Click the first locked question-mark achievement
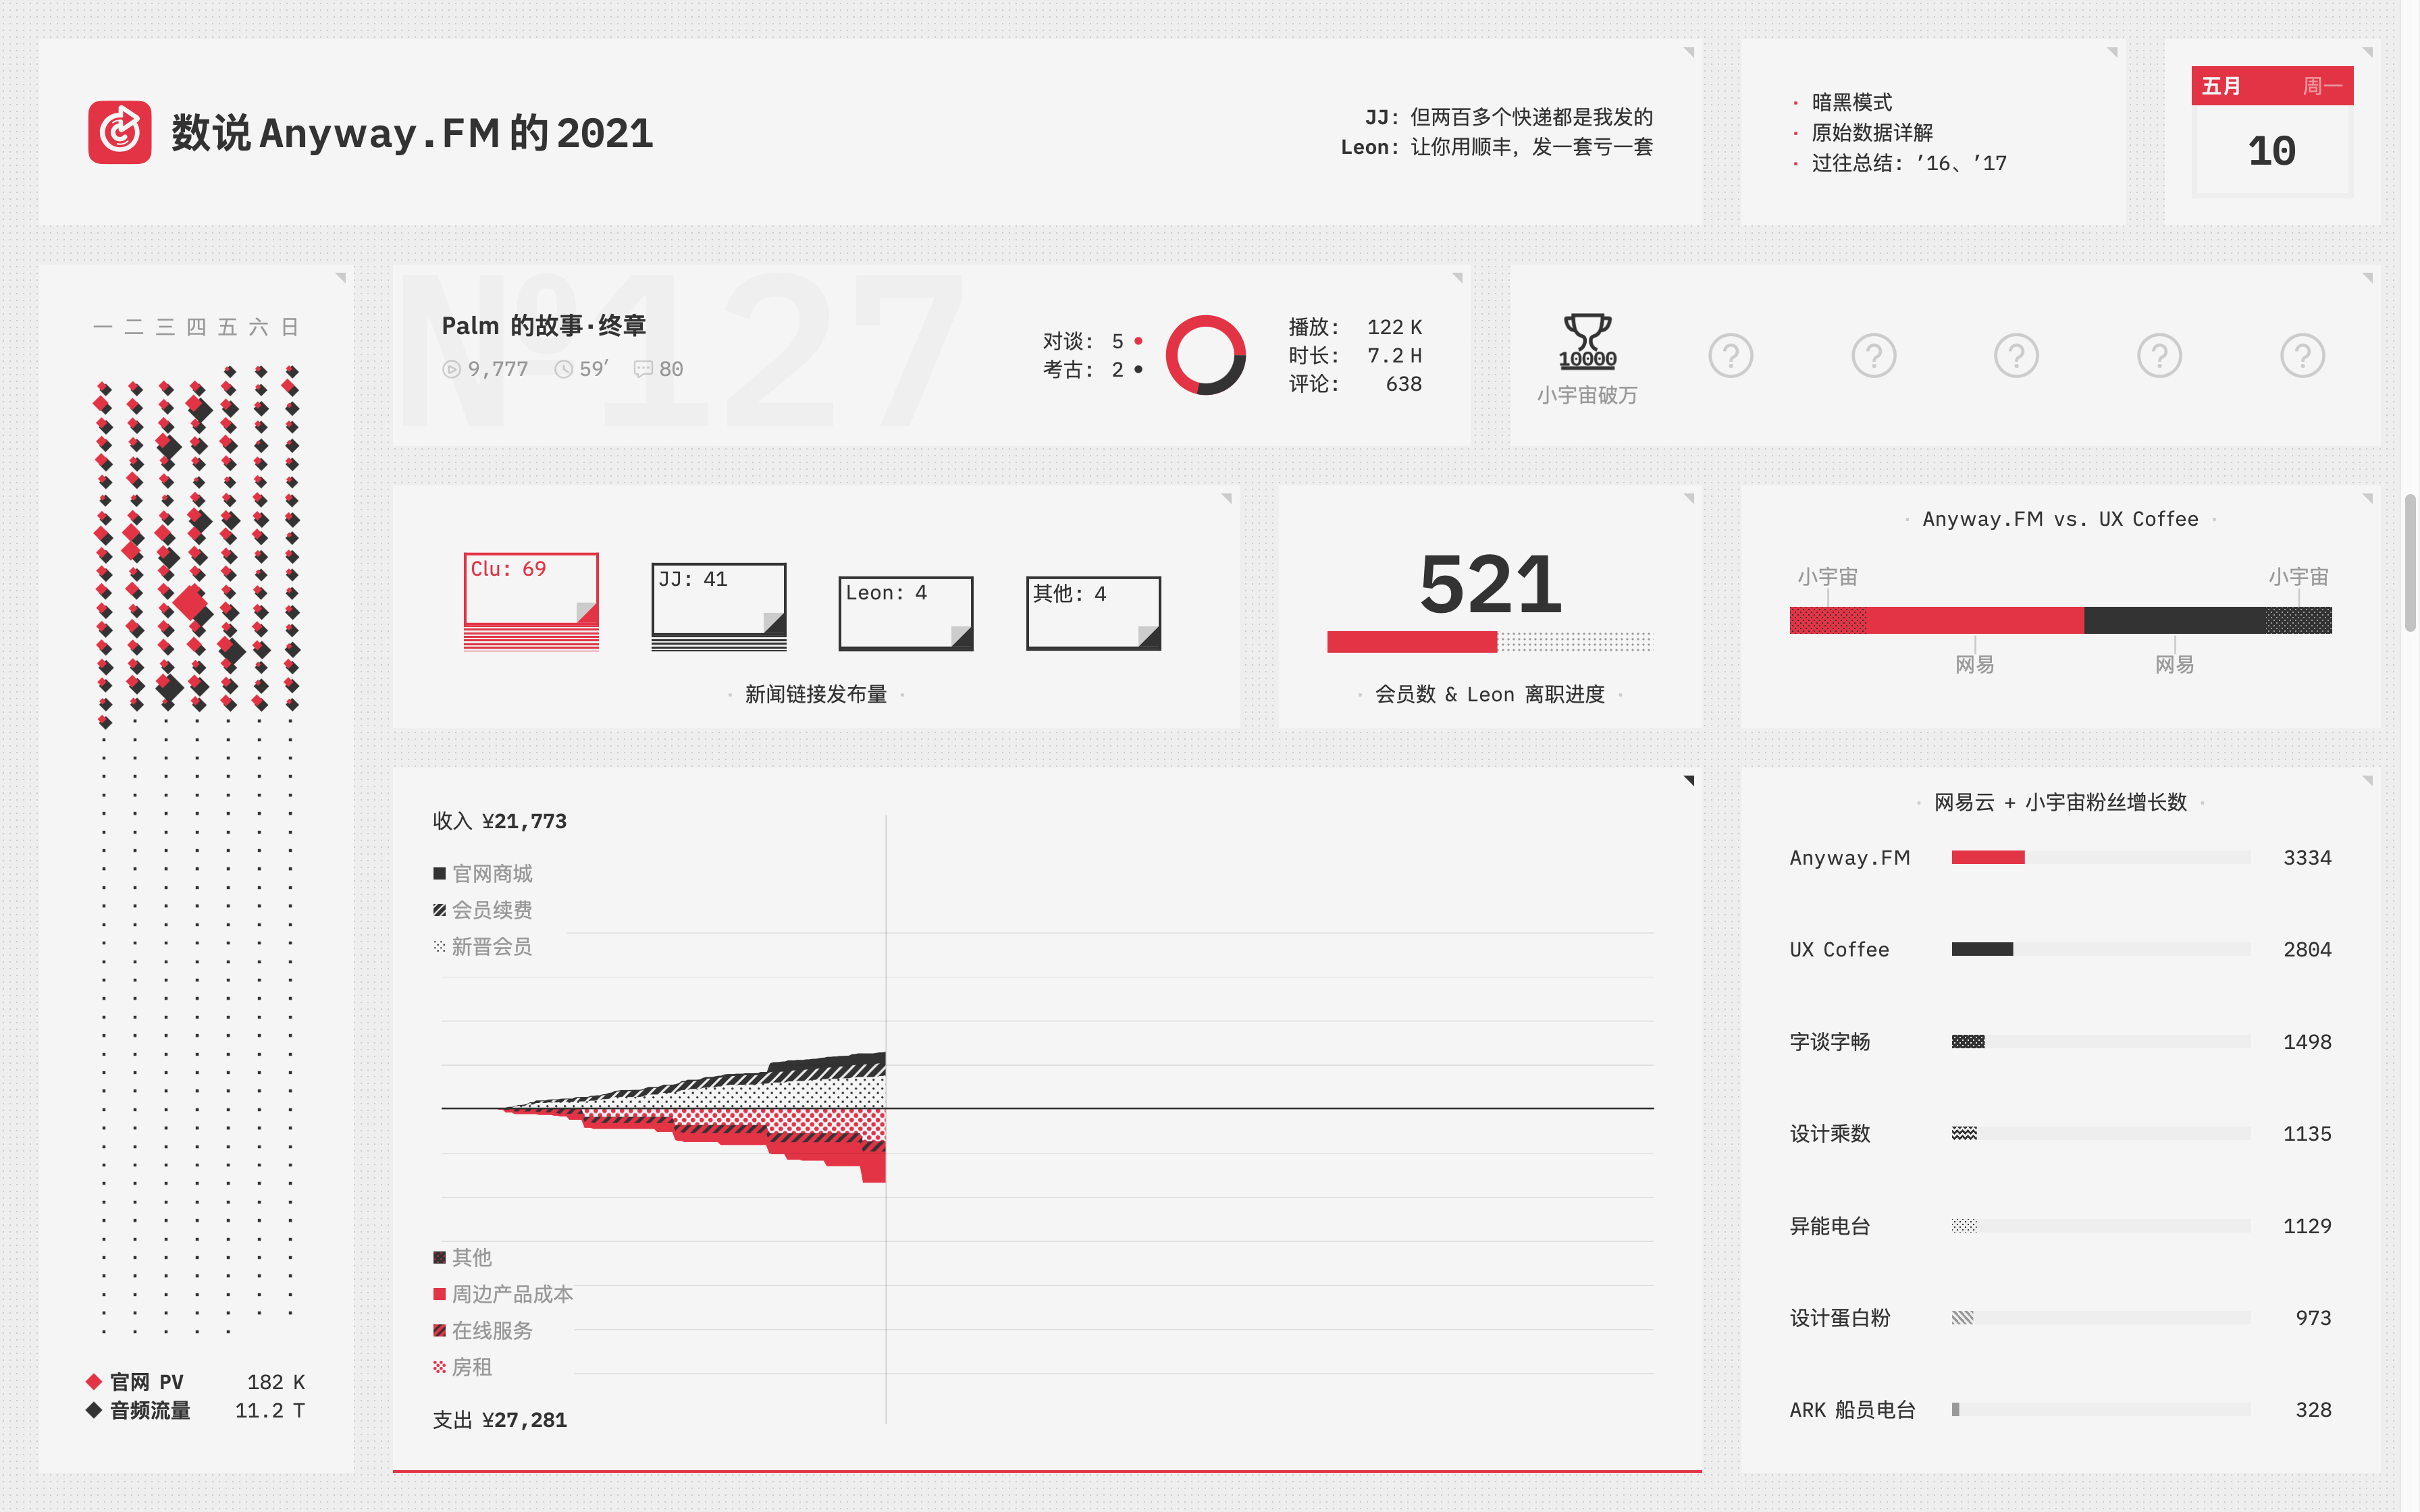Screen dimensions: 2420x1512 click(1730, 356)
